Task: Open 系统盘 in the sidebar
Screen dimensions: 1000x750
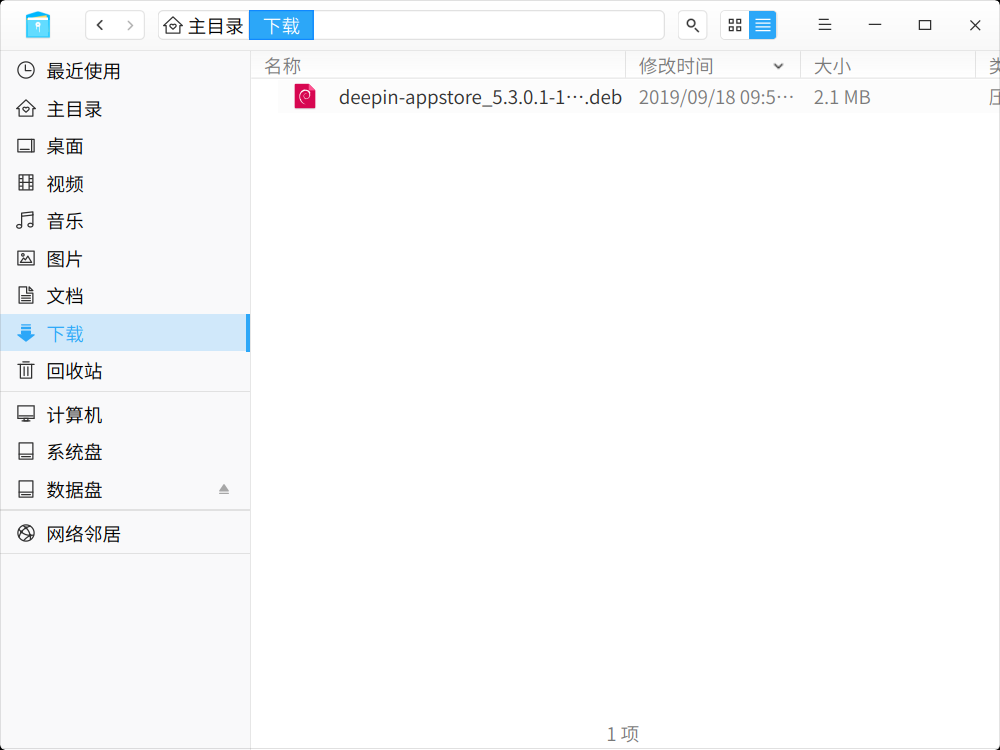Action: pos(125,452)
